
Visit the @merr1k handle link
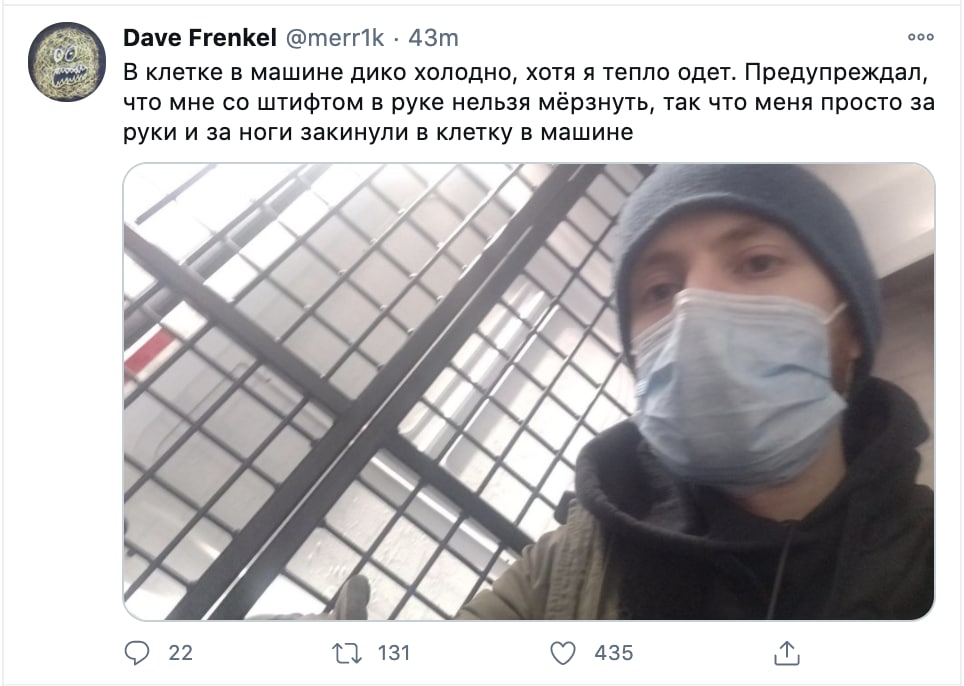click(335, 37)
